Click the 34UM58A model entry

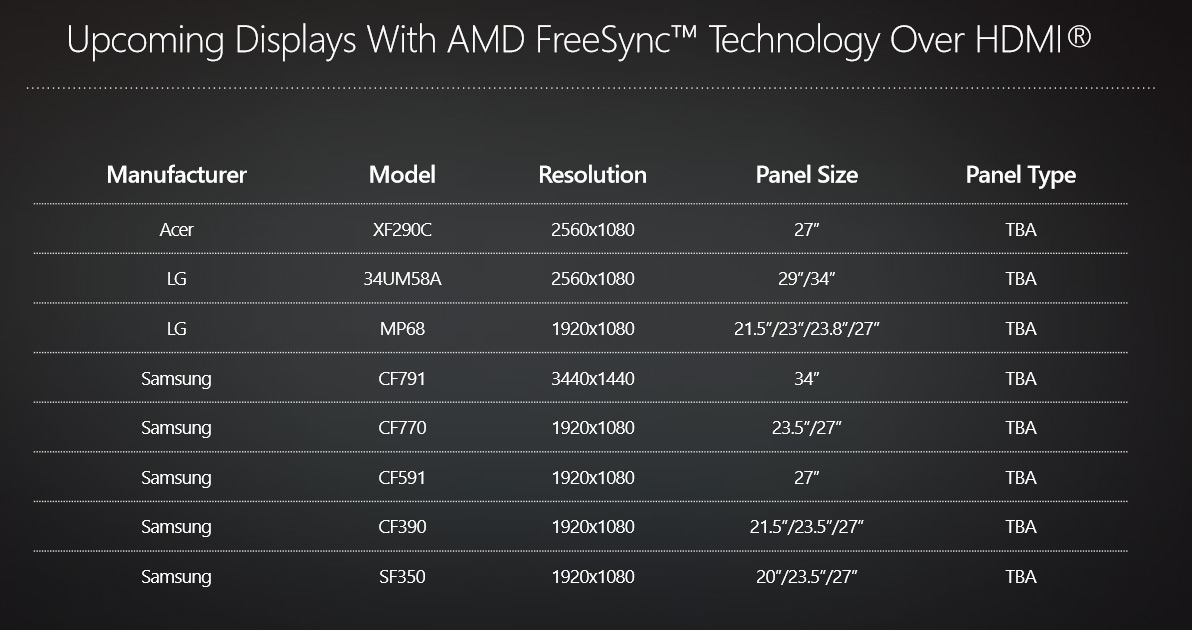click(x=402, y=279)
